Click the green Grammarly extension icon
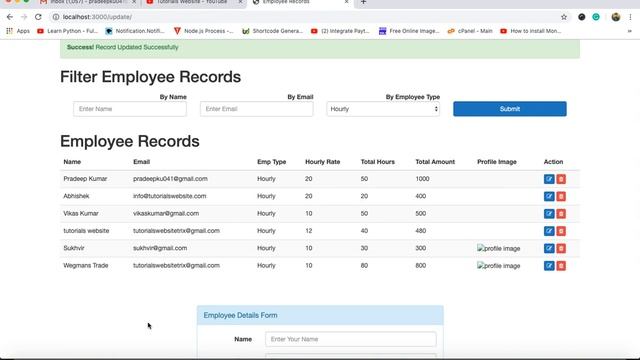The width and height of the screenshot is (640, 360). pos(596,17)
